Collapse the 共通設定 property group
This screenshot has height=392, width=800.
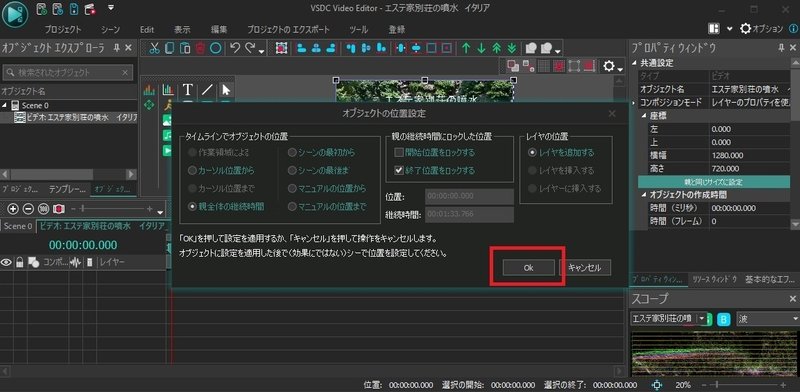tap(634, 64)
